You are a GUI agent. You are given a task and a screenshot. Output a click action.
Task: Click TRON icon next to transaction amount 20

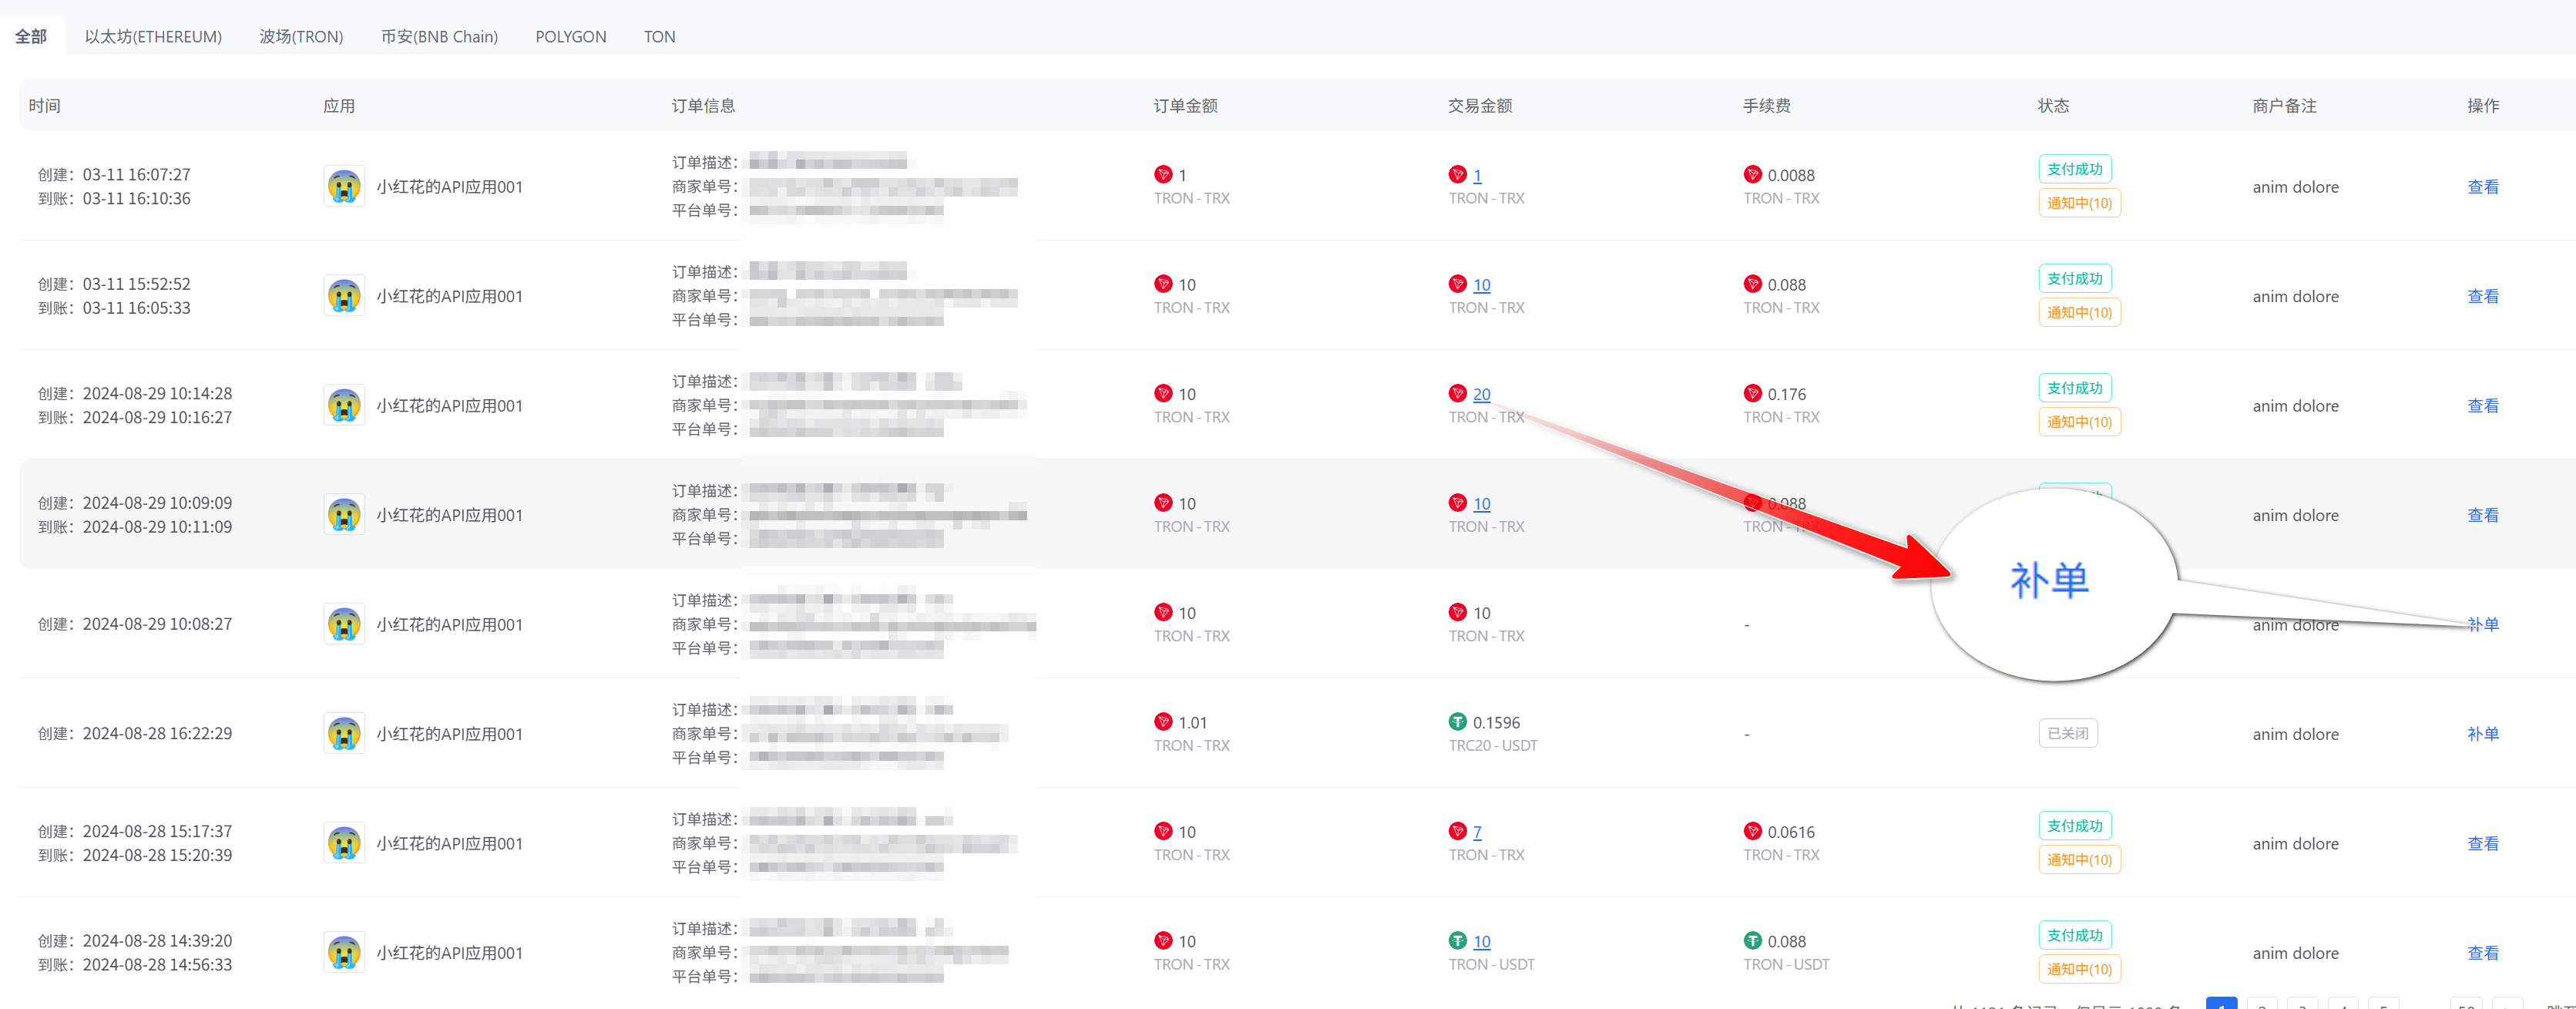(x=1457, y=394)
